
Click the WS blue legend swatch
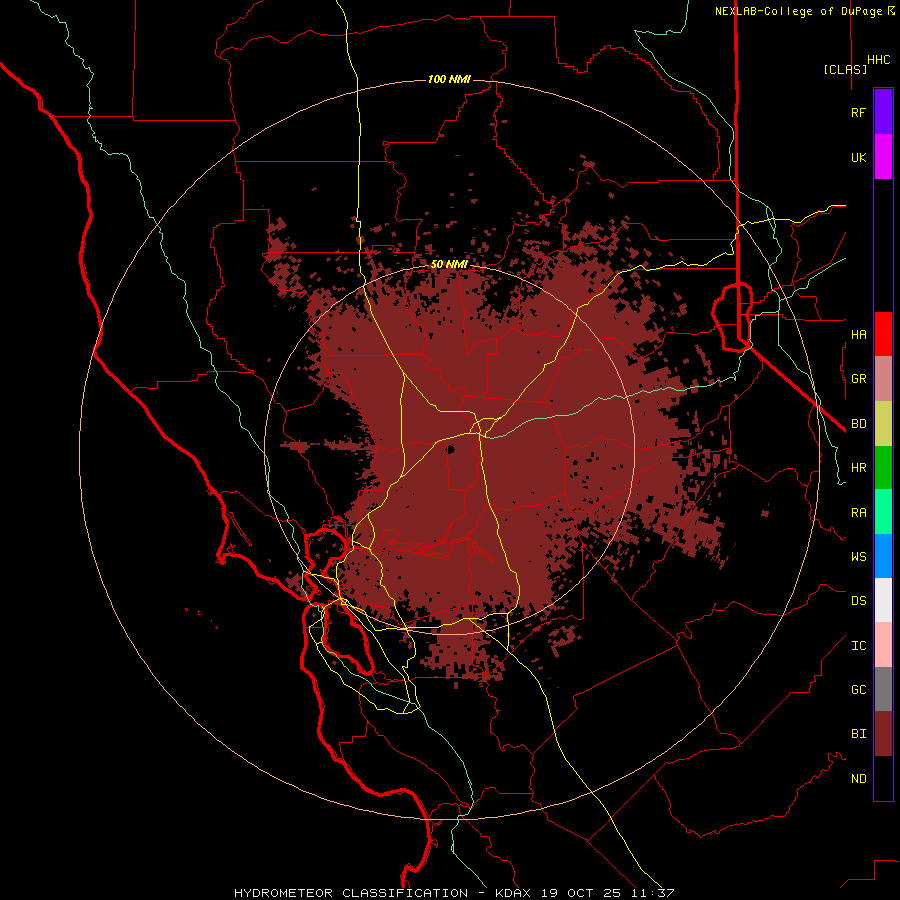point(883,556)
